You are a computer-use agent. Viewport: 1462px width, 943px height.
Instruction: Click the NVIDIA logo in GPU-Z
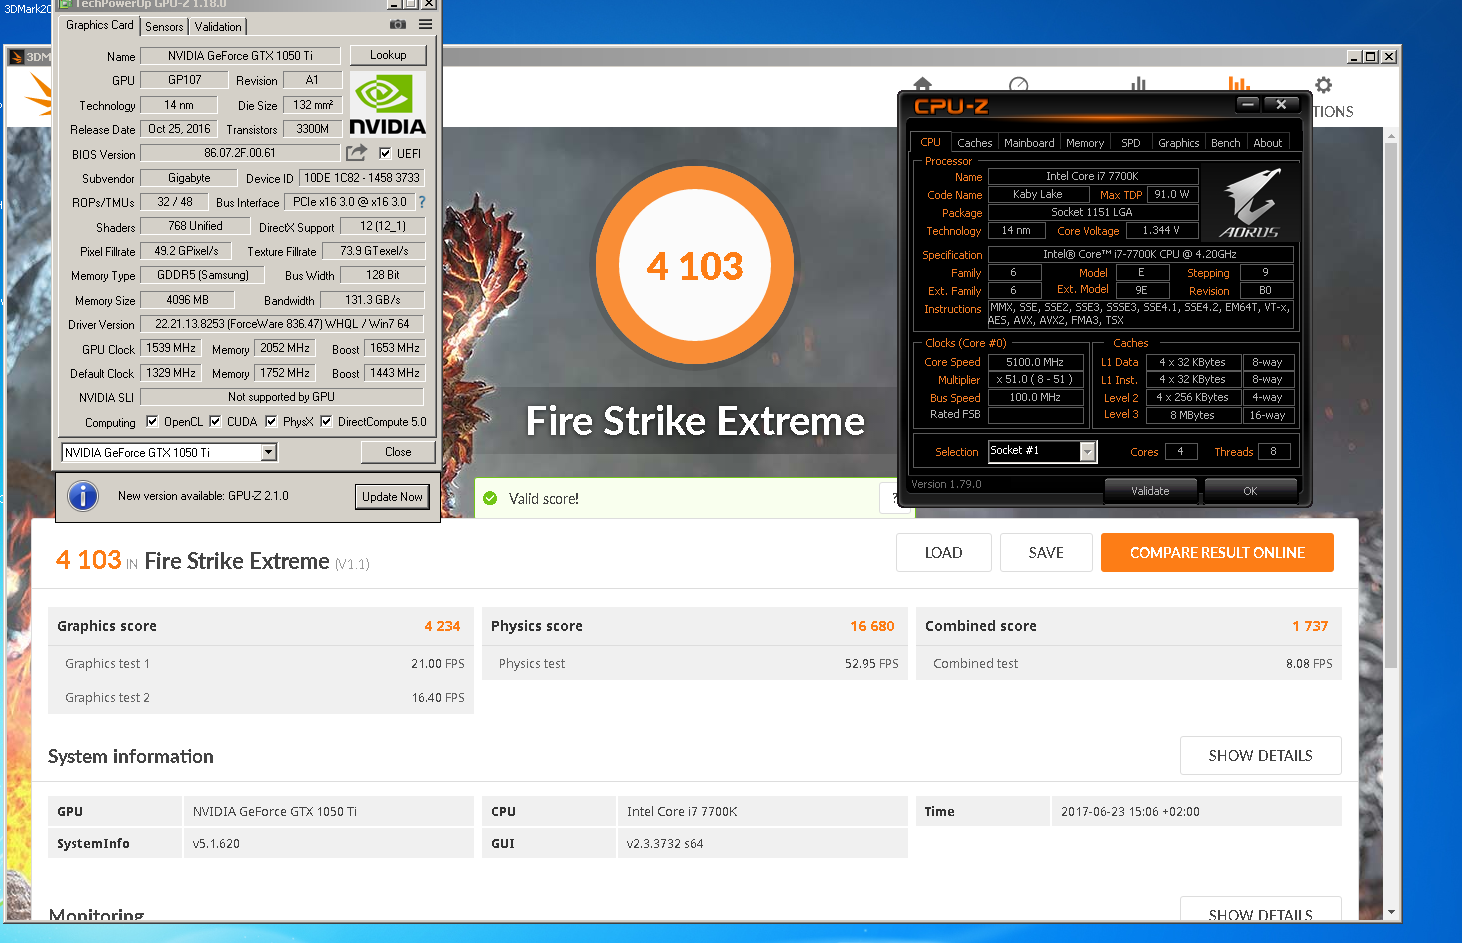[388, 104]
